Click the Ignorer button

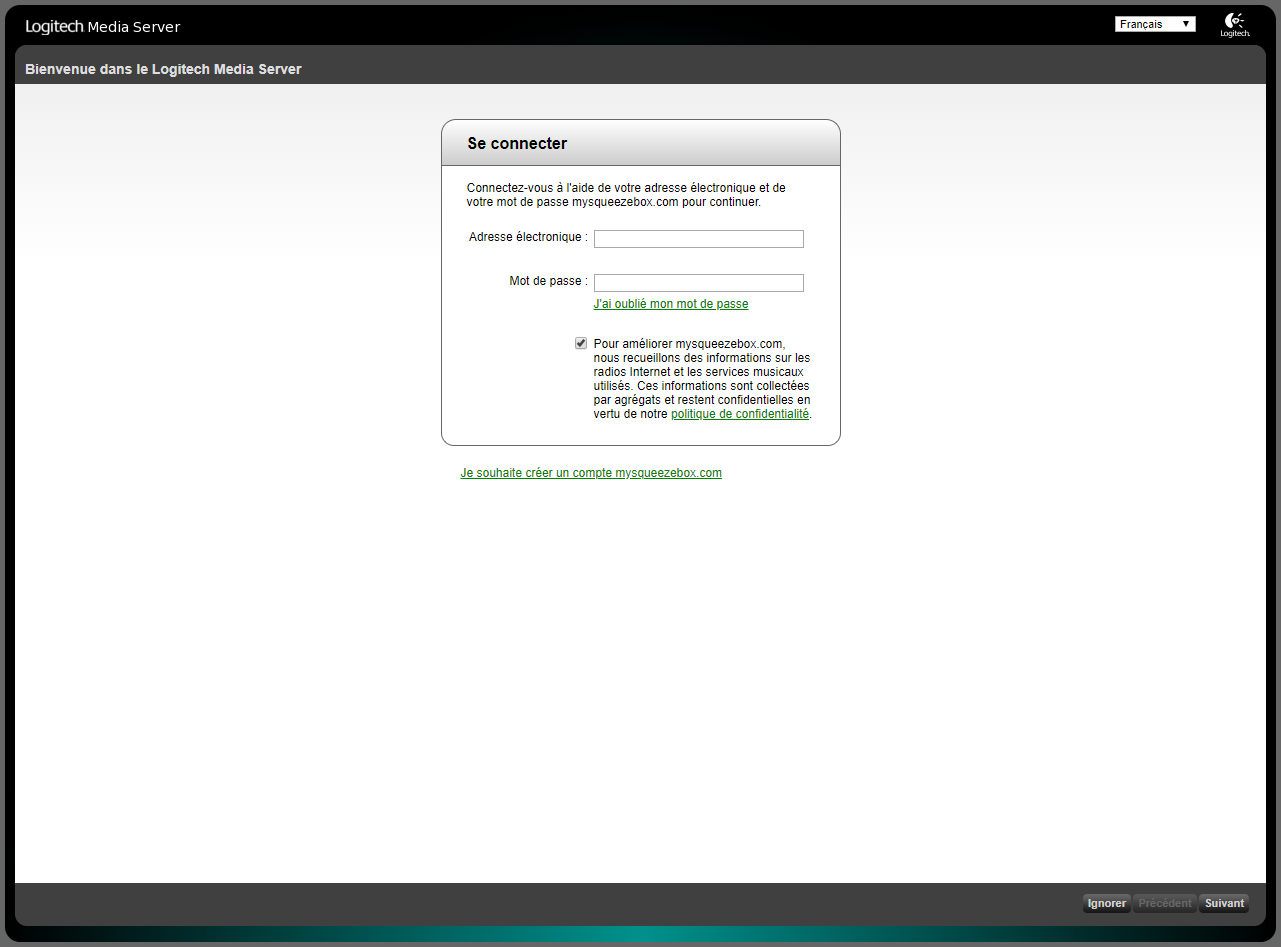(1107, 904)
